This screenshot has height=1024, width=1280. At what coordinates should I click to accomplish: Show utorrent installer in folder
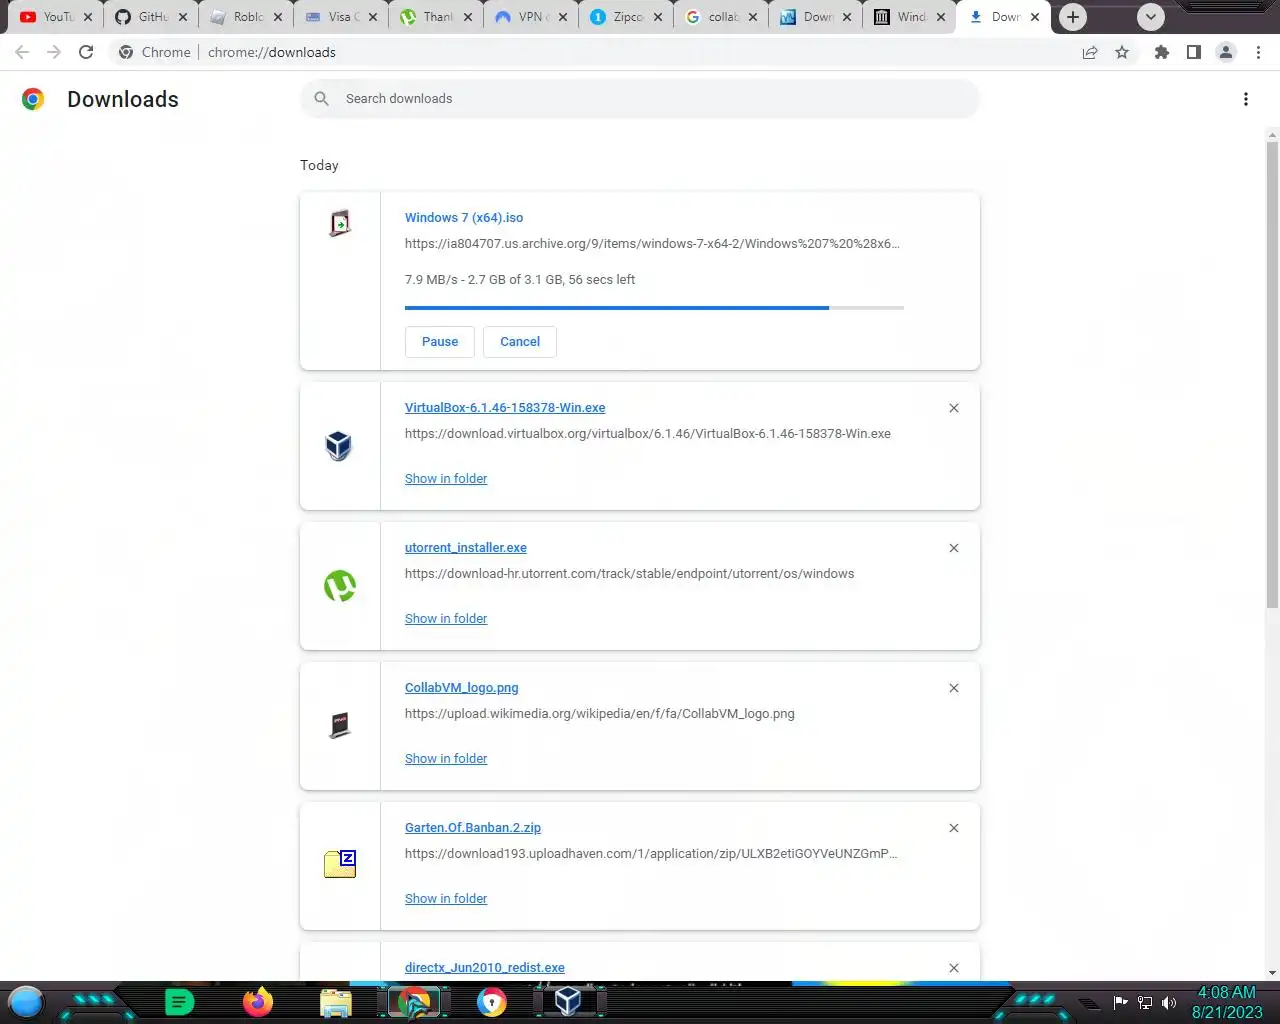click(446, 618)
